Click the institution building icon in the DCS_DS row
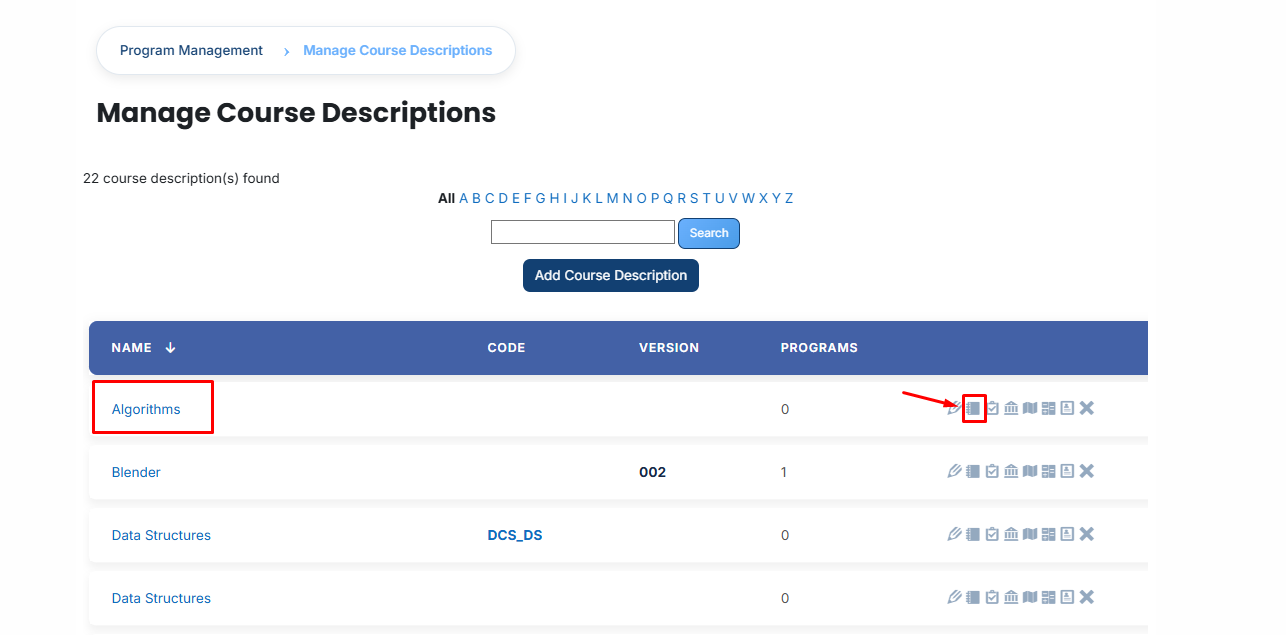The height and width of the screenshot is (635, 1286). (1011, 534)
